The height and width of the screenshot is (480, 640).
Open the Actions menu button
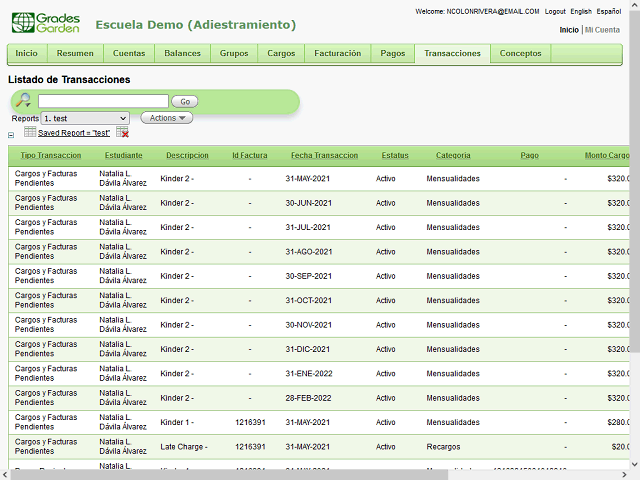point(166,118)
